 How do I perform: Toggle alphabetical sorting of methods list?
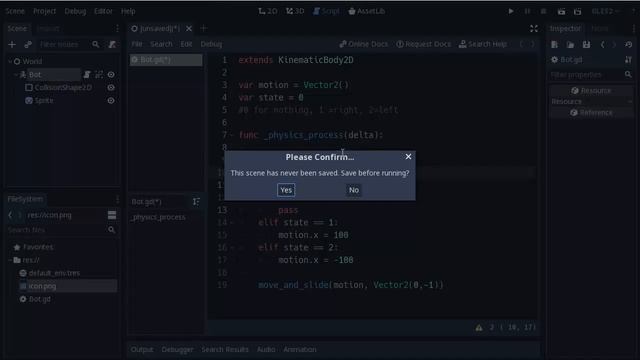pyautogui.click(x=196, y=202)
